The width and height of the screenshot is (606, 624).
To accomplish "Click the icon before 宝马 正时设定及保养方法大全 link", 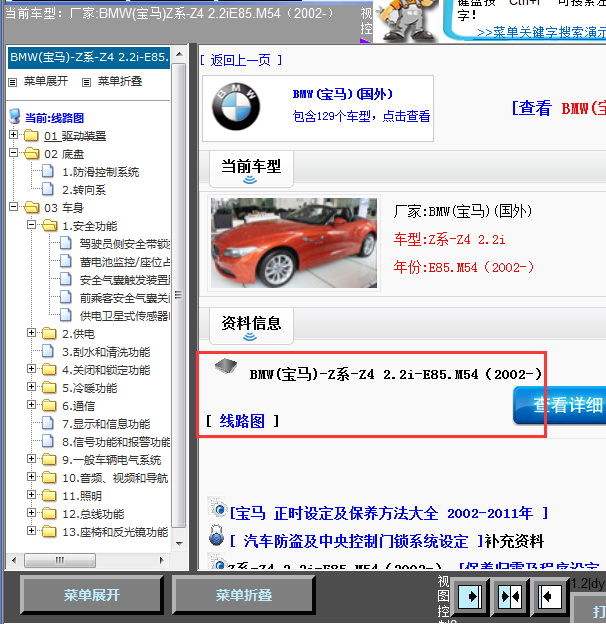I will [218, 509].
